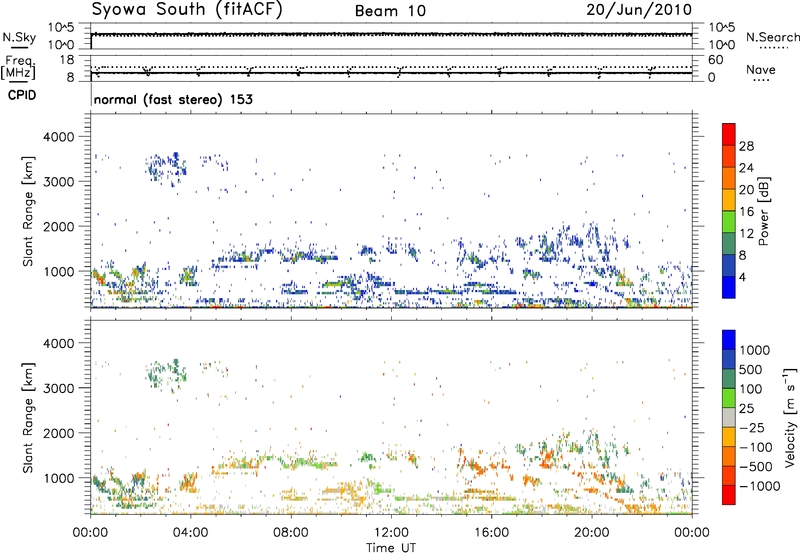The width and height of the screenshot is (800, 554).
Task: Click the "60" Nave axis tick
Action: coord(715,60)
